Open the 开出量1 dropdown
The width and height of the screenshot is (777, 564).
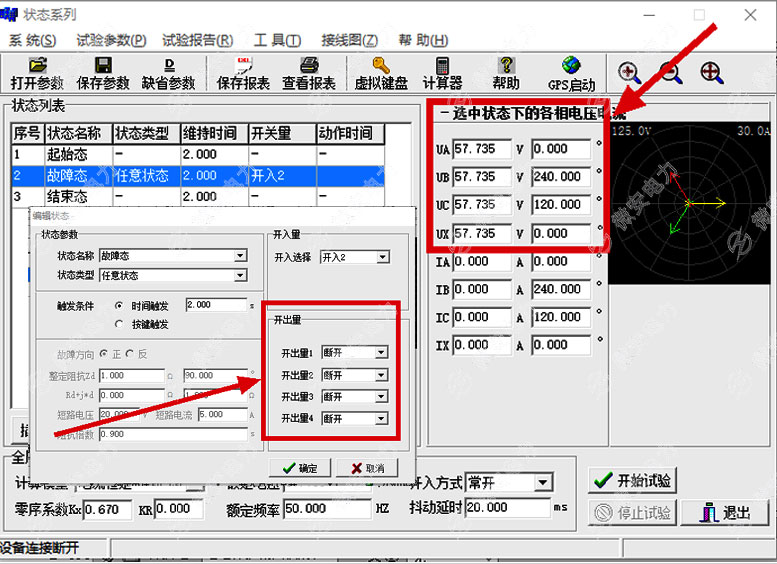pos(380,353)
